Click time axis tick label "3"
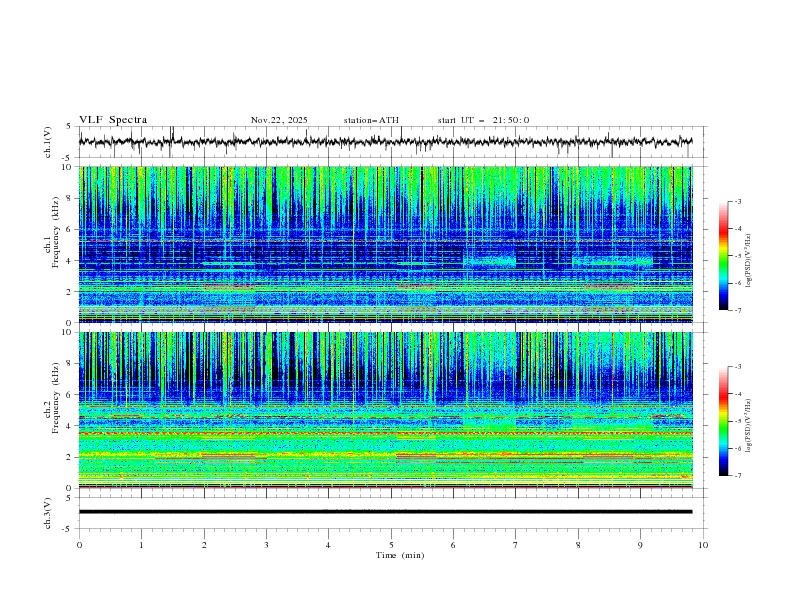The image size is (792, 612). pyautogui.click(x=267, y=545)
